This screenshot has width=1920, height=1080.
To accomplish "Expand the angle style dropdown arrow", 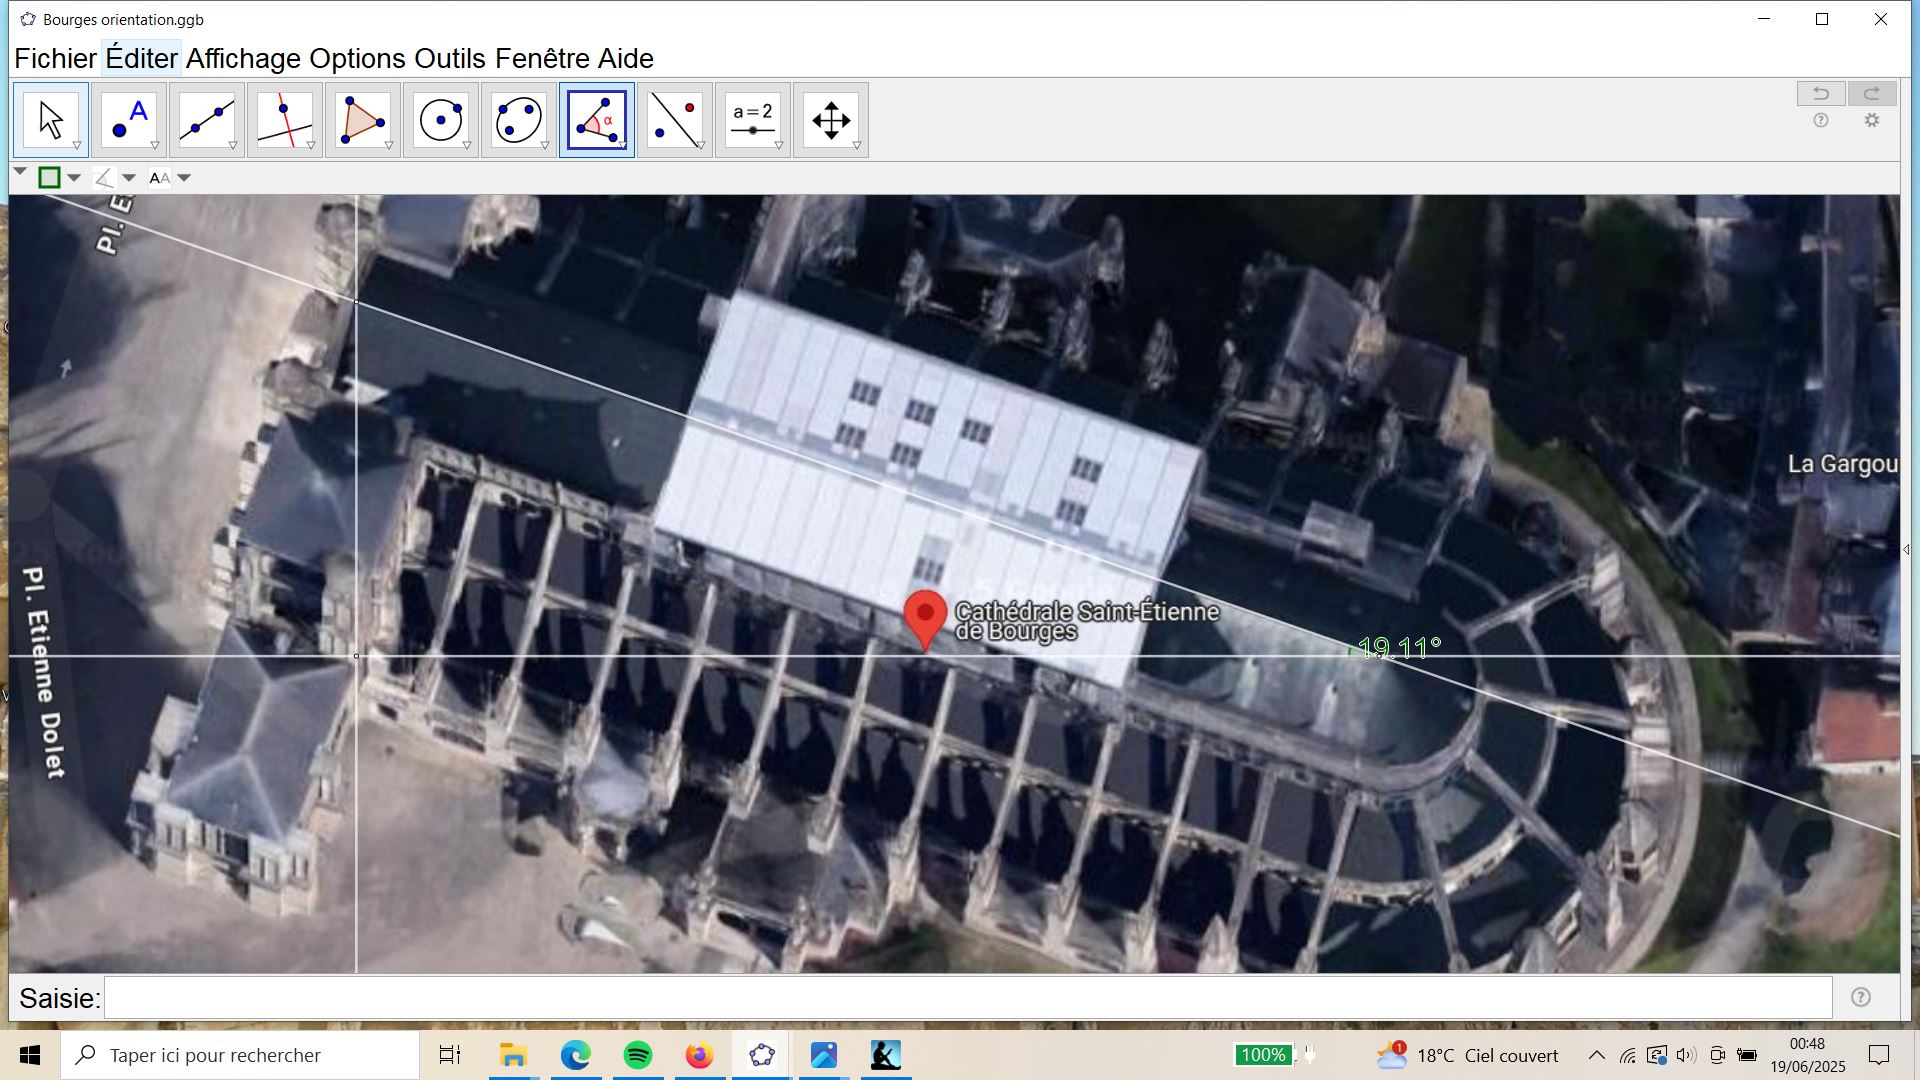I will point(129,179).
